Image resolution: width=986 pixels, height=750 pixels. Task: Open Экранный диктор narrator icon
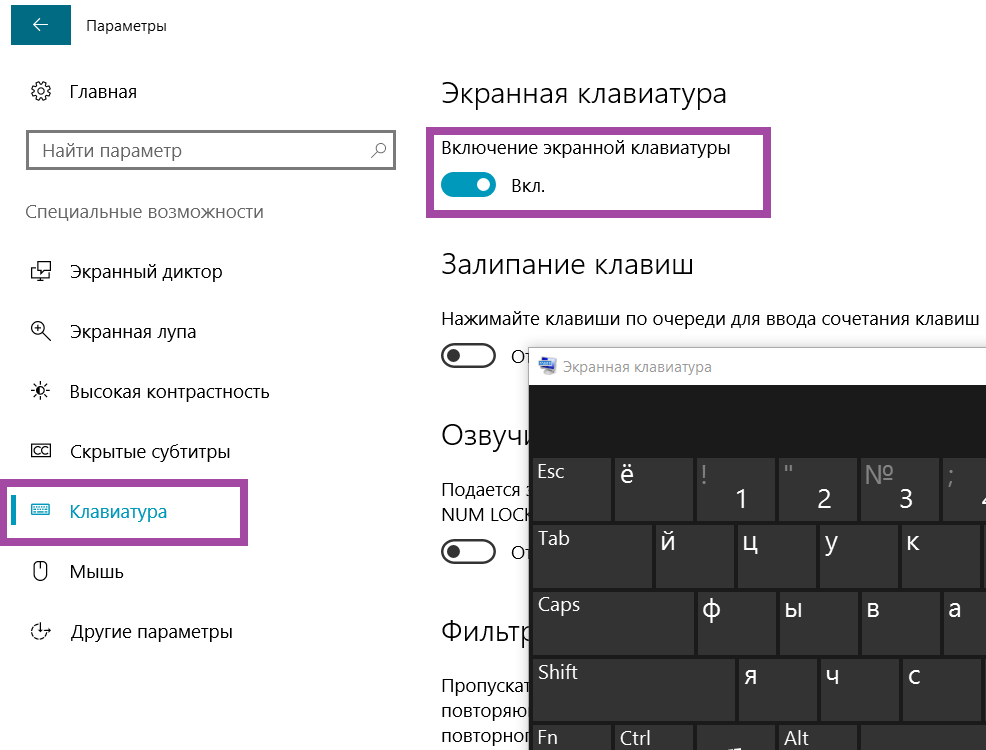41,271
